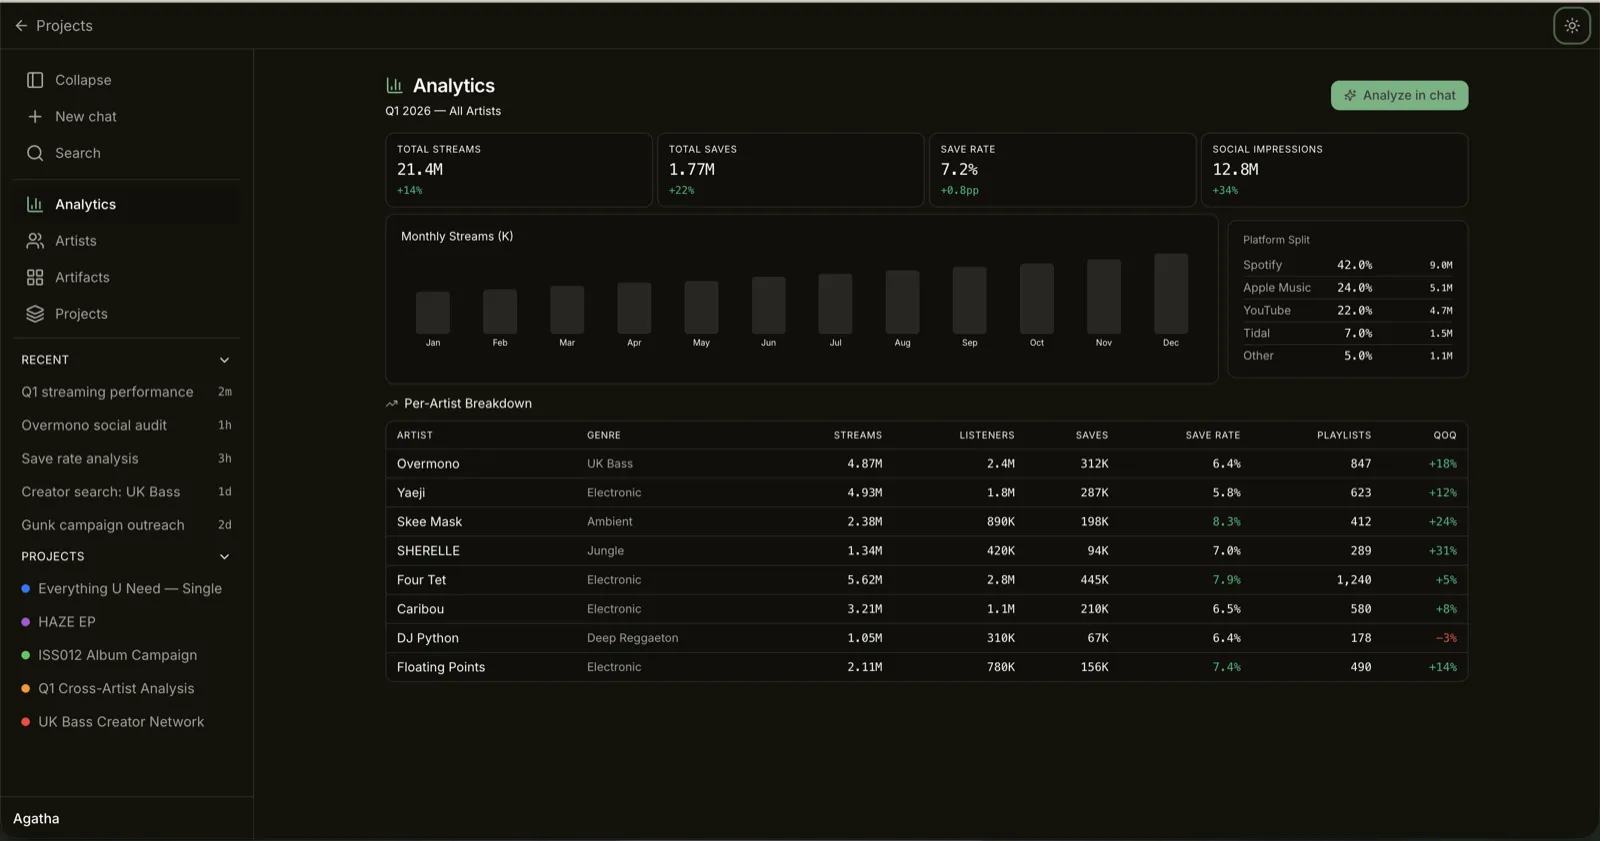Viewport: 1600px width, 841px height.
Task: Click the green dot beside ISS012 Album Campaign
Action: pos(26,655)
